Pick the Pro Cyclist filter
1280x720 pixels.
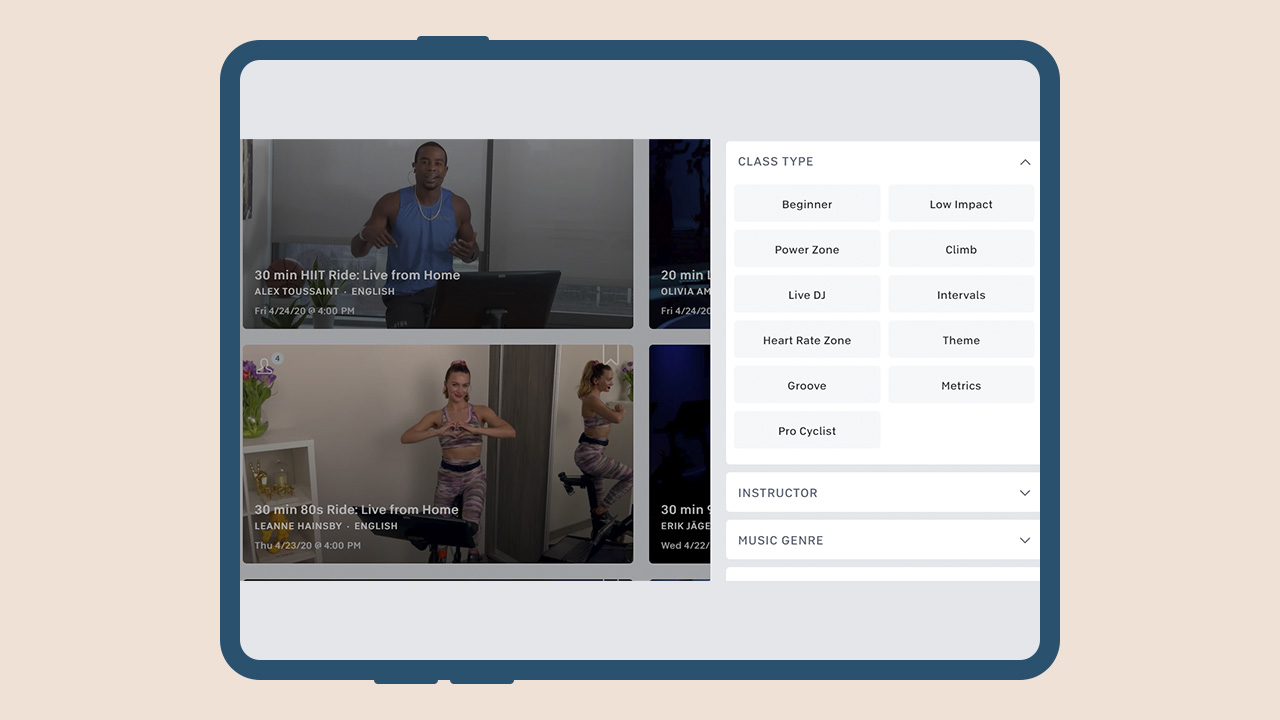[807, 431]
